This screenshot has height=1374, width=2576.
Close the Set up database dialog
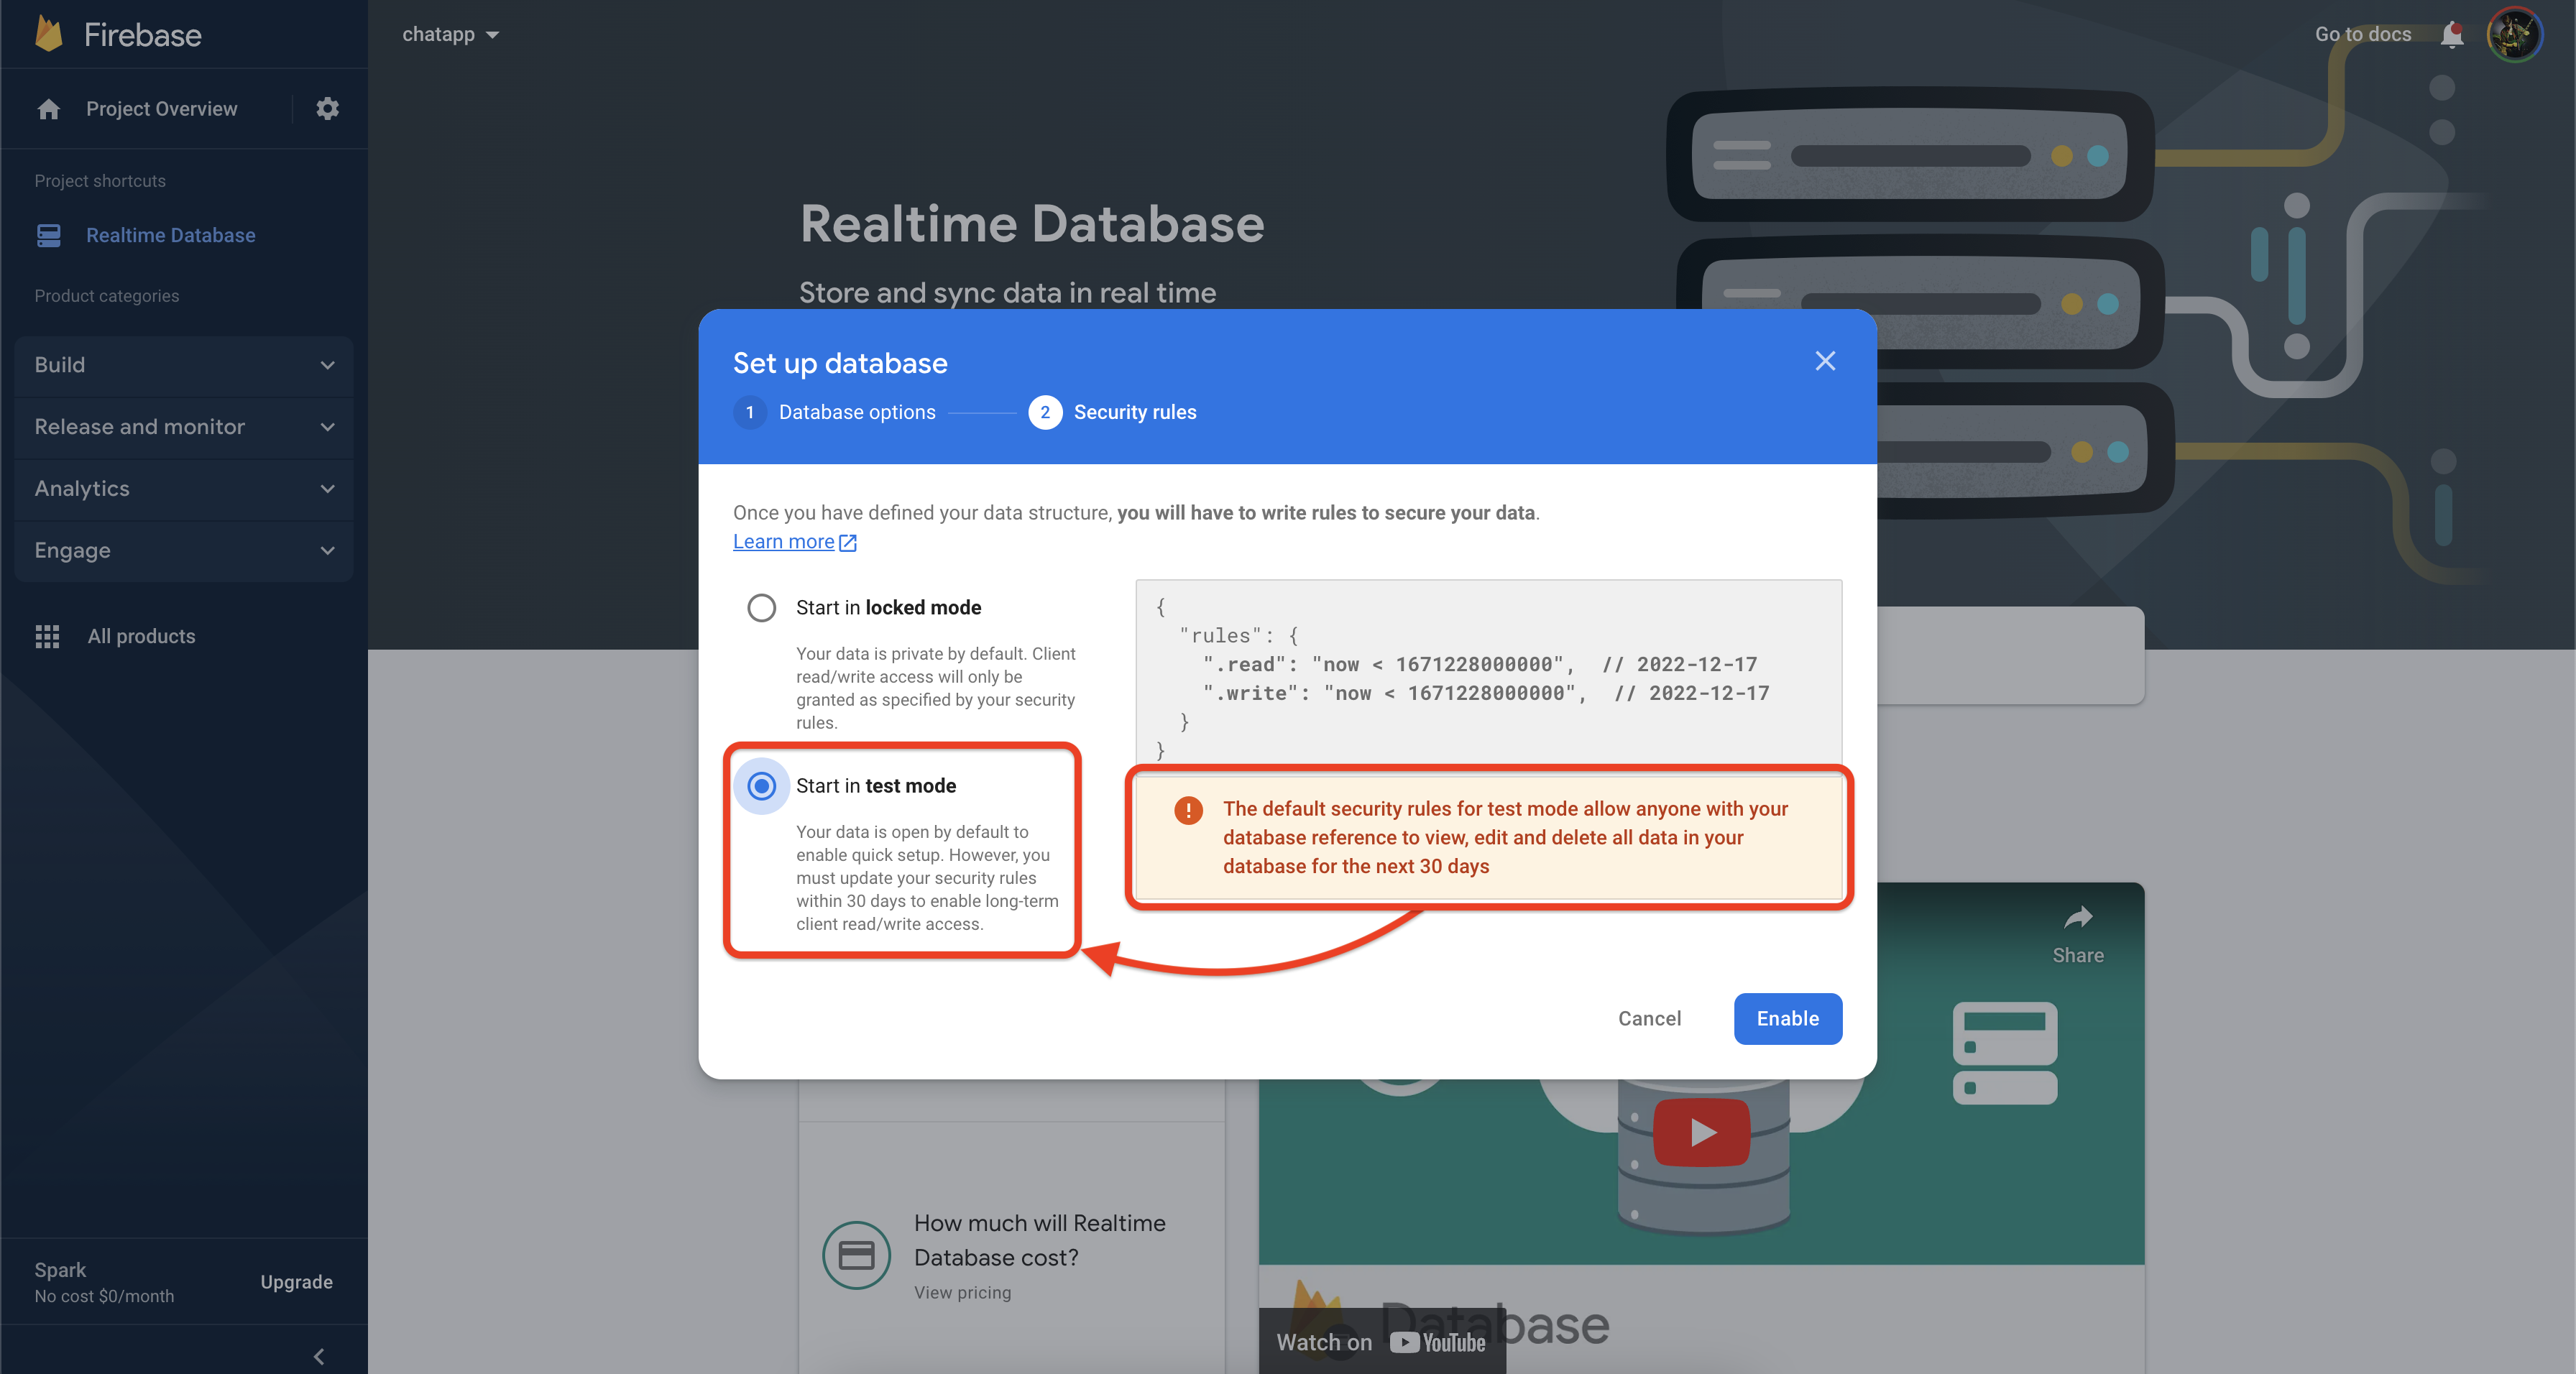point(1825,361)
